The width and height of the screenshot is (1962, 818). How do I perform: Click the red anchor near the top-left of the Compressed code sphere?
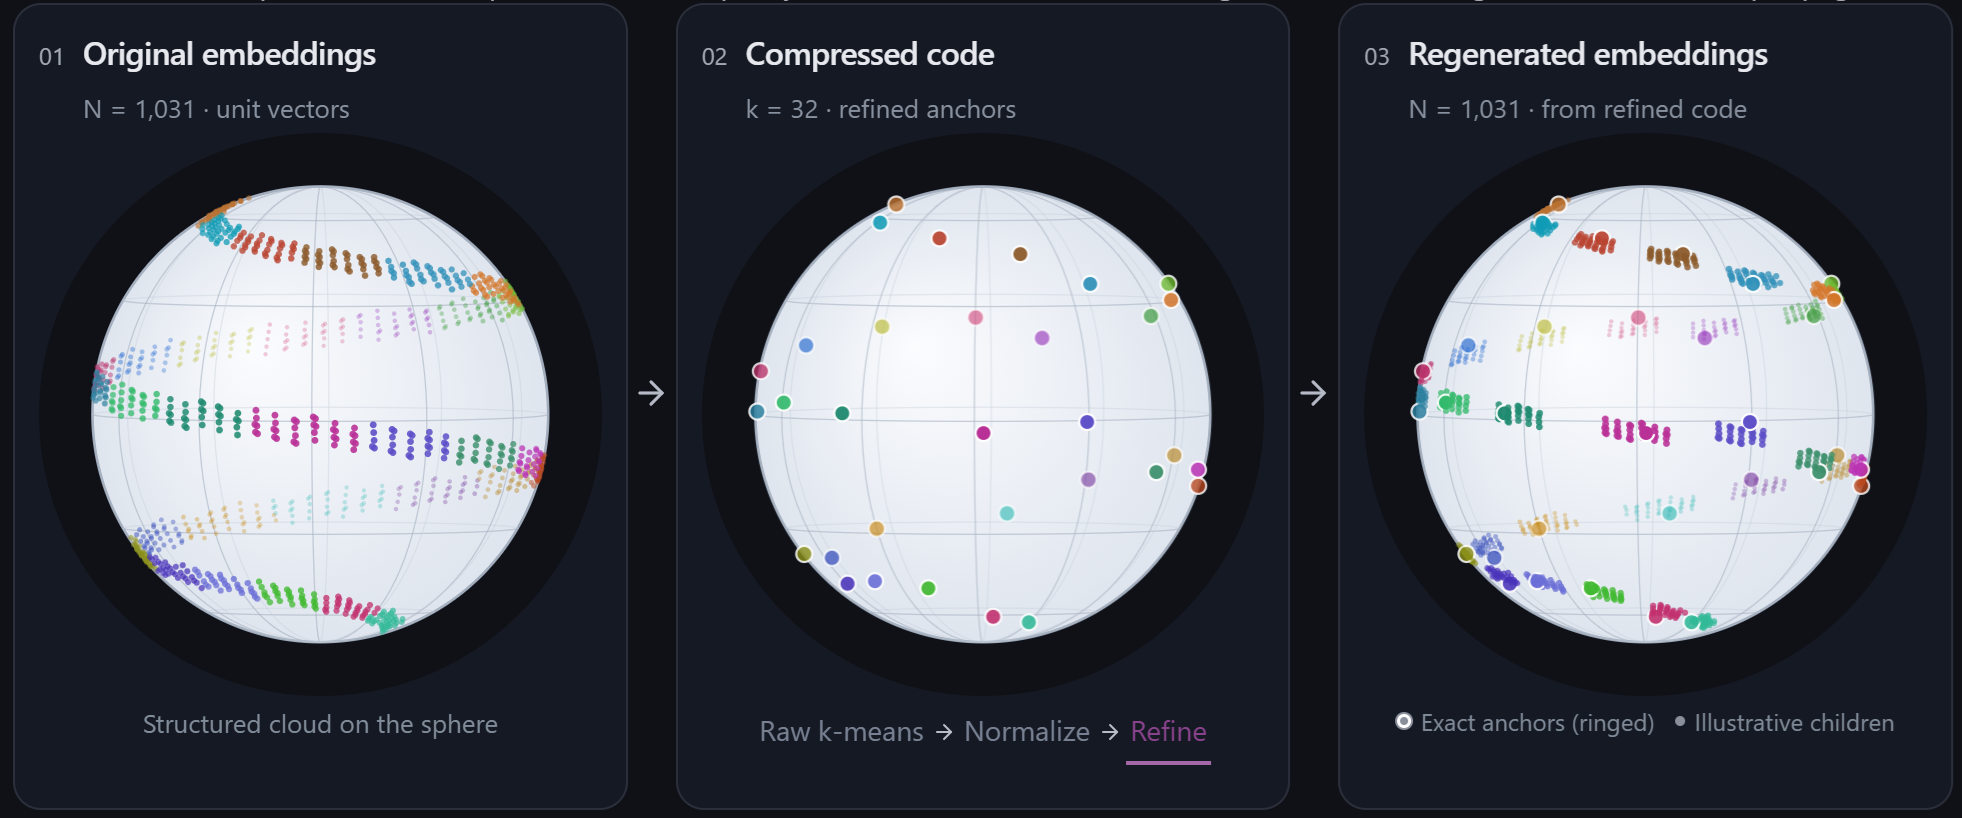click(939, 238)
